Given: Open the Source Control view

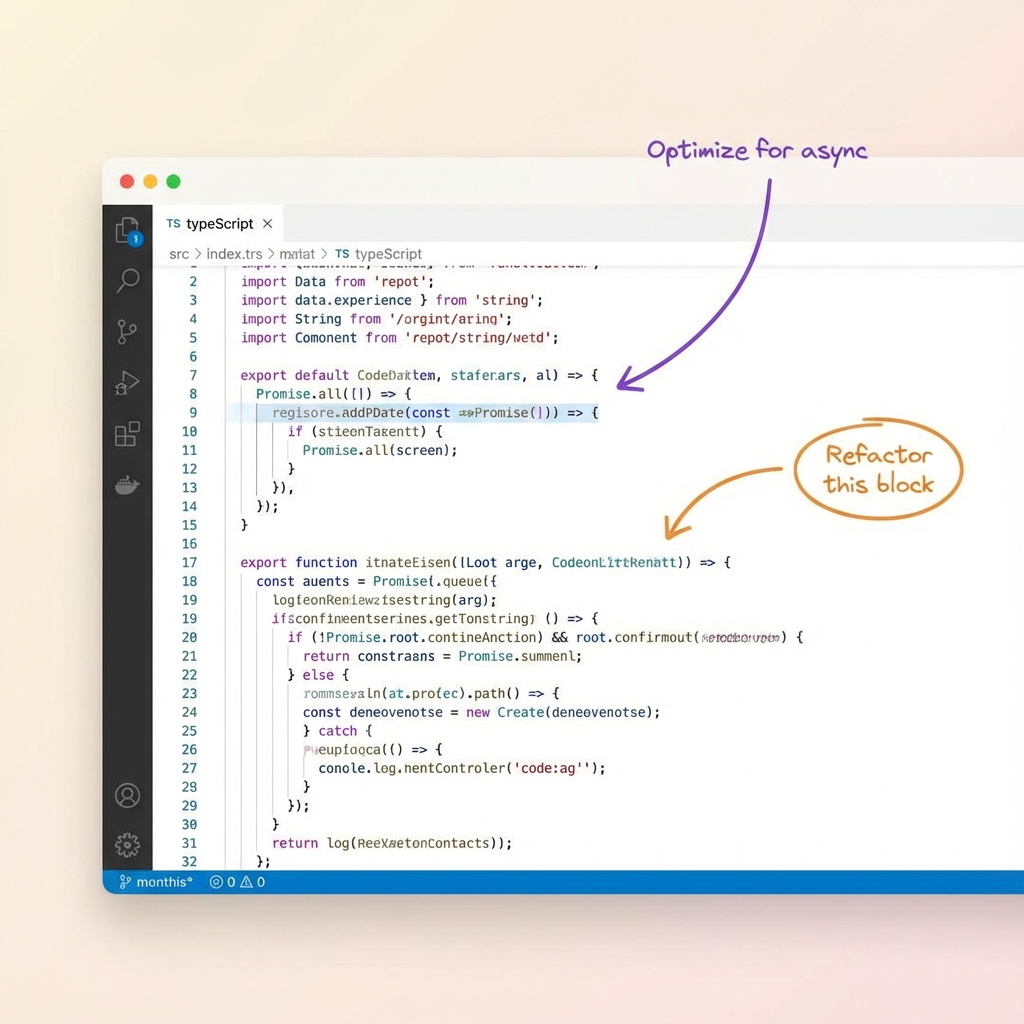Looking at the screenshot, I should pos(127,332).
